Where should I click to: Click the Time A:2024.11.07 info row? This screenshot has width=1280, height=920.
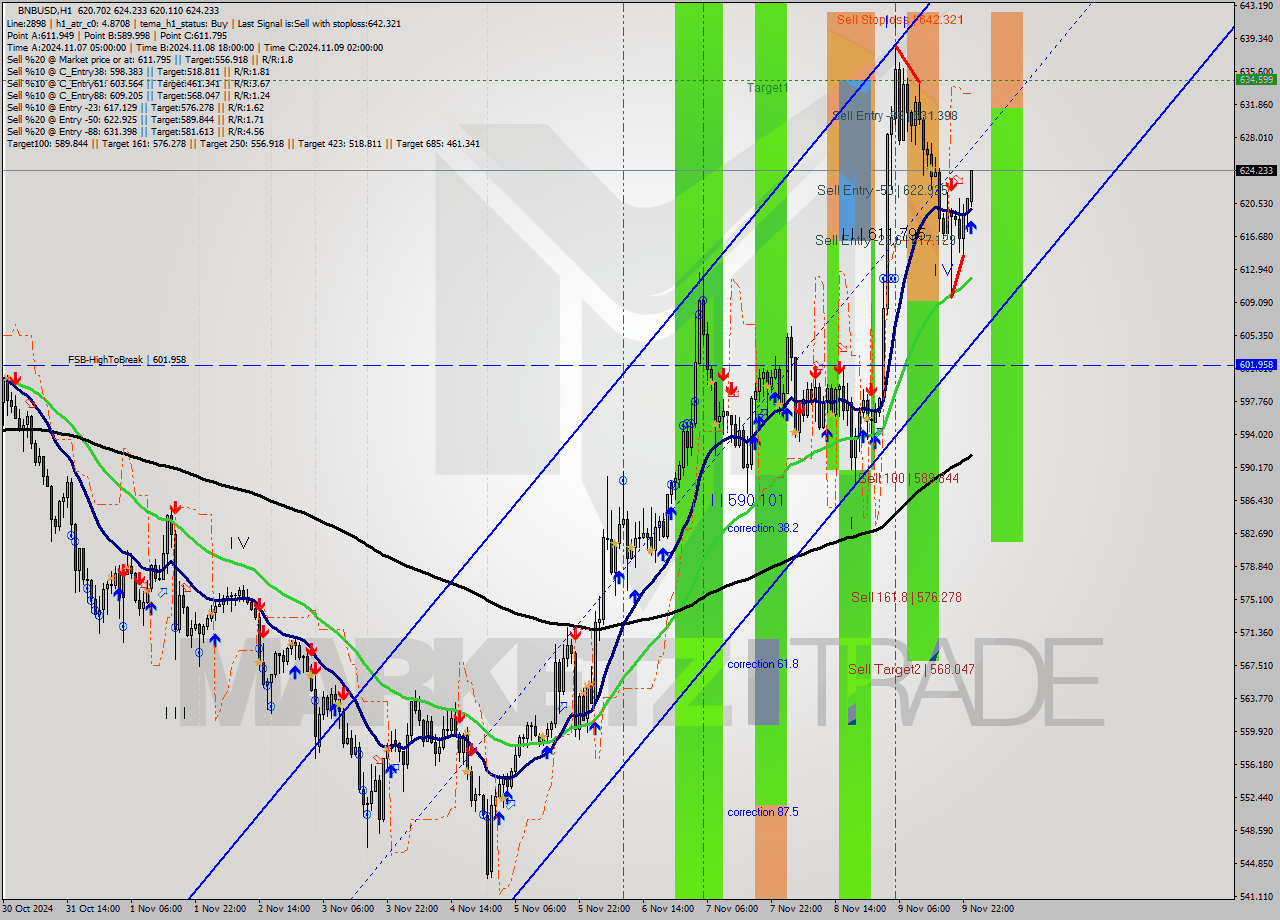coord(194,47)
